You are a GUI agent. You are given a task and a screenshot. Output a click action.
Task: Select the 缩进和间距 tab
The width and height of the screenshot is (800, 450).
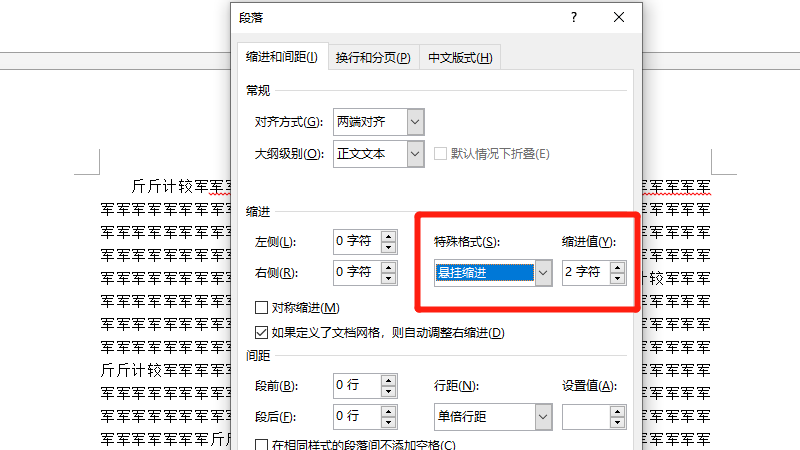[280, 58]
